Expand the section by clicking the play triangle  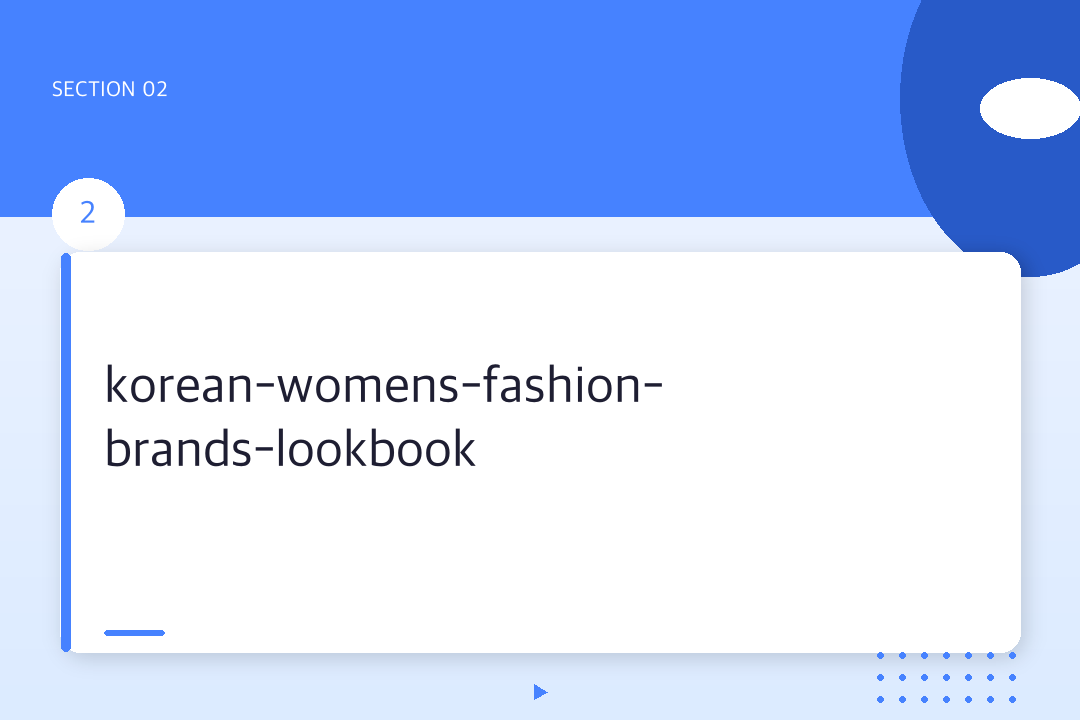(541, 691)
